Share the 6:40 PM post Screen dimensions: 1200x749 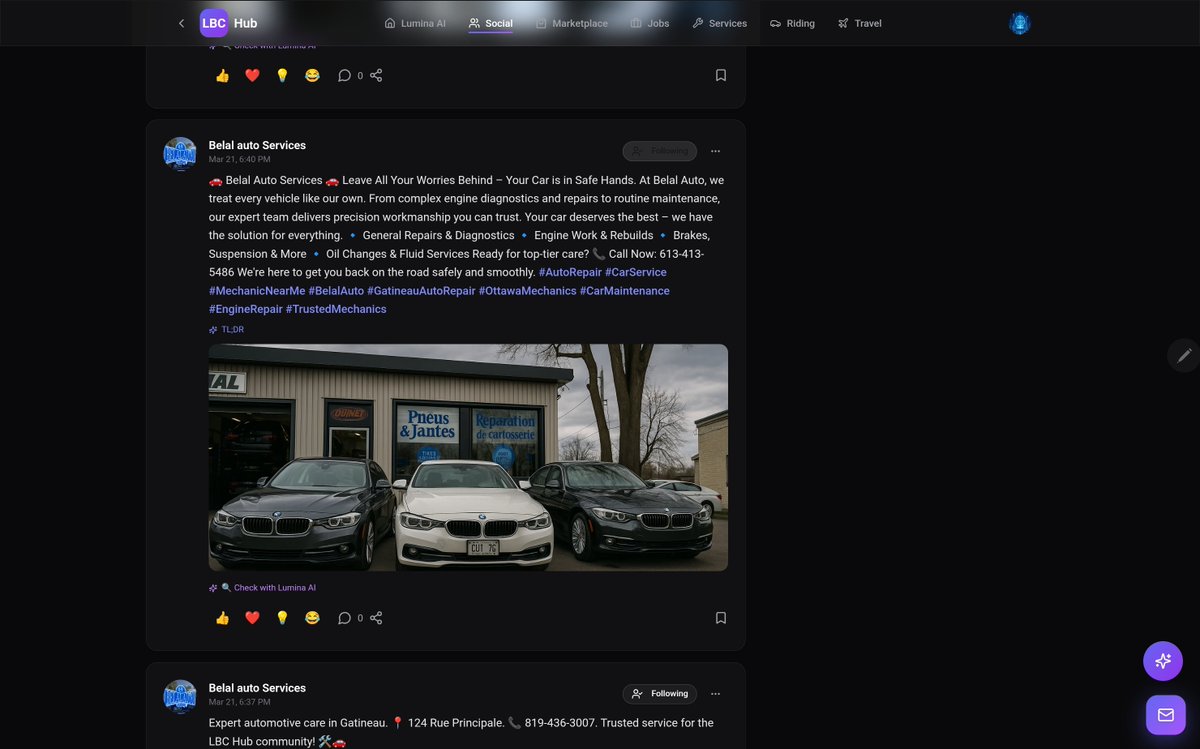pyautogui.click(x=376, y=618)
